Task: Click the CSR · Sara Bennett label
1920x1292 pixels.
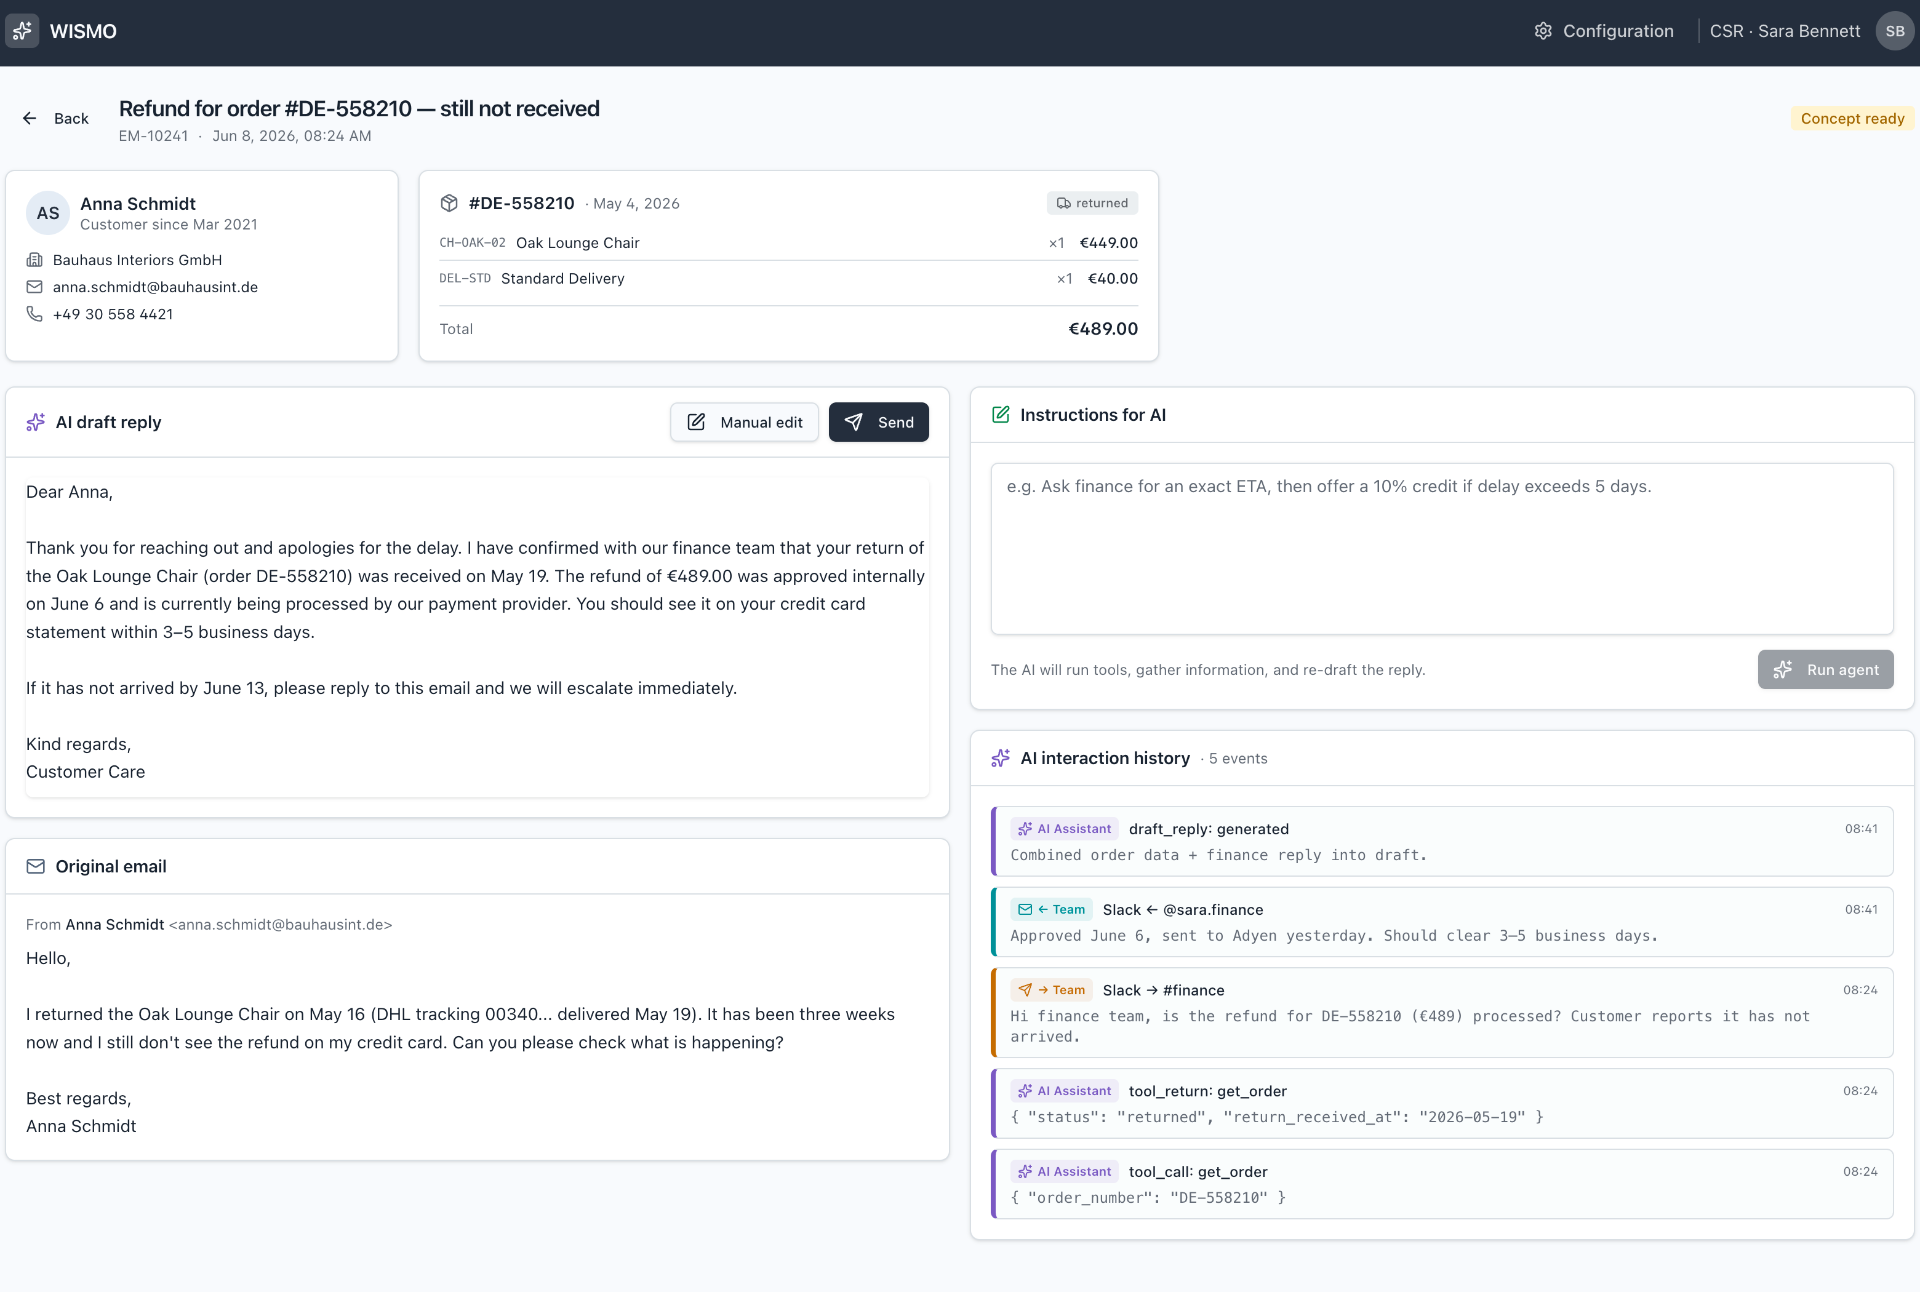Action: [x=1785, y=31]
